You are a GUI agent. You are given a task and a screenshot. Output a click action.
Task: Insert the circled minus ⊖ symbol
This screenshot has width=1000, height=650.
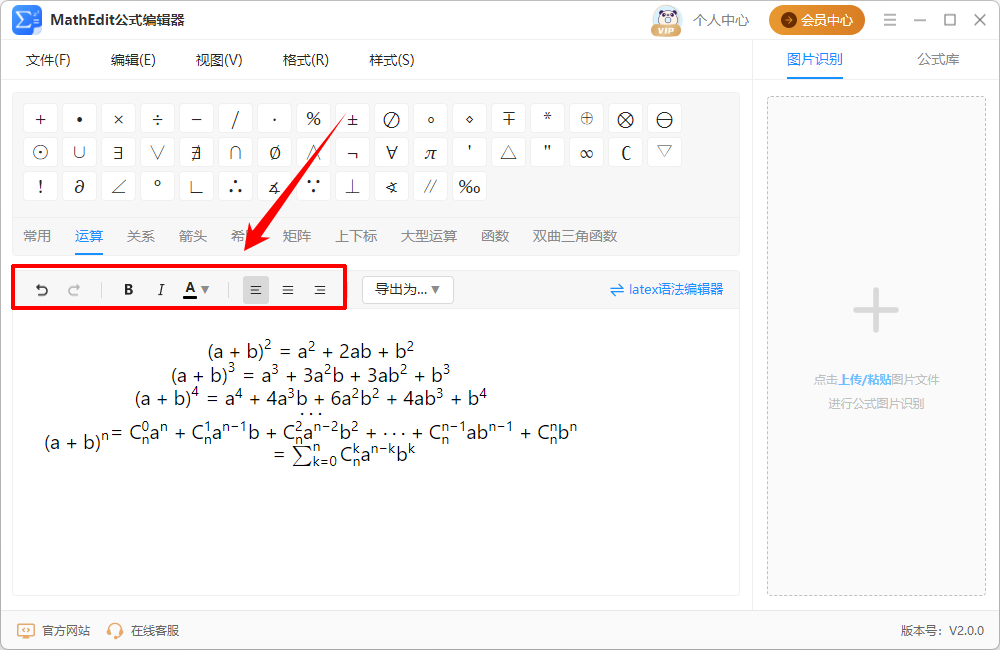coord(665,119)
